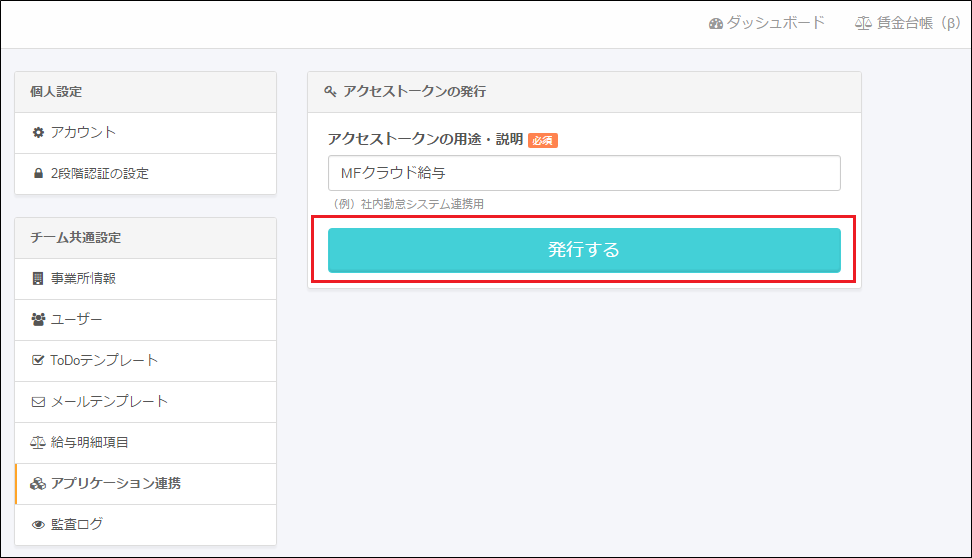Click the アクセストークンの発行 panel title
The height and width of the screenshot is (558, 972).
point(414,92)
